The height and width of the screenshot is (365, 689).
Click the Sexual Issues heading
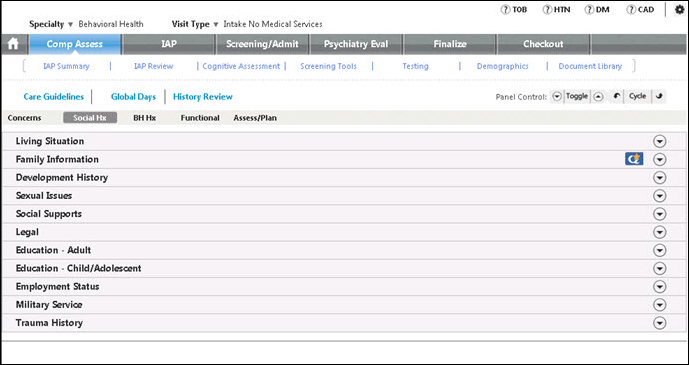[44, 196]
